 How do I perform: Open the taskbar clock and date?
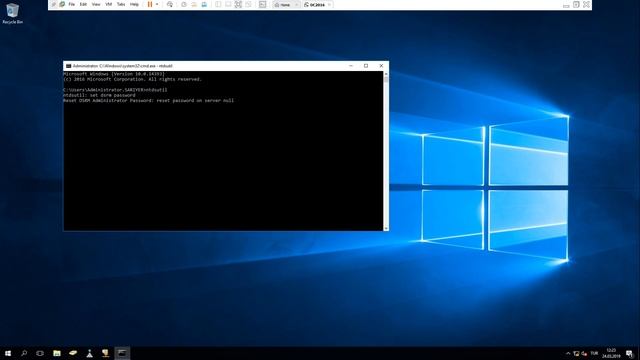pyautogui.click(x=611, y=353)
